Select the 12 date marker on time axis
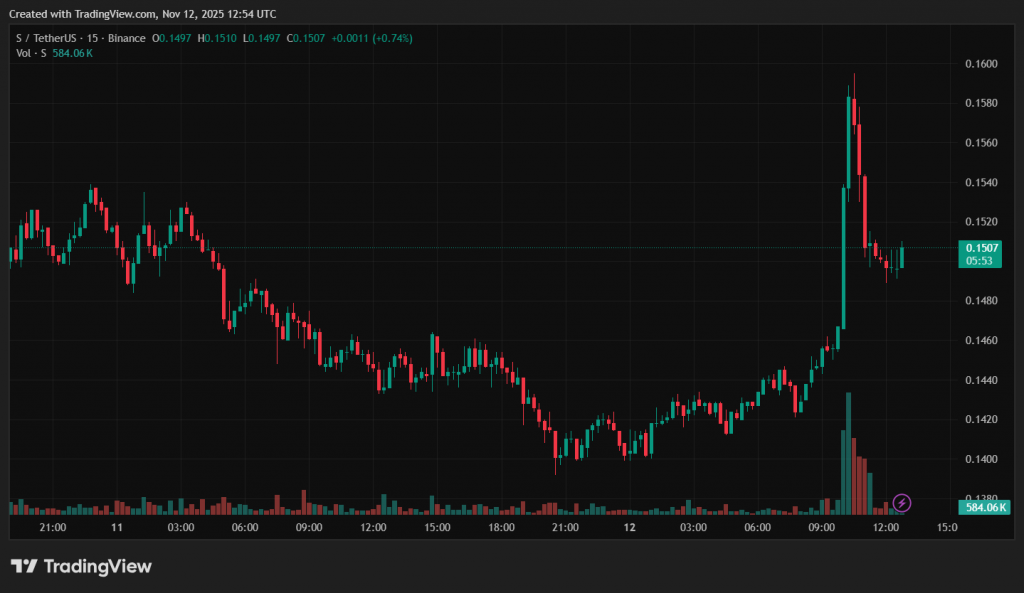Image resolution: width=1024 pixels, height=593 pixels. click(x=630, y=527)
